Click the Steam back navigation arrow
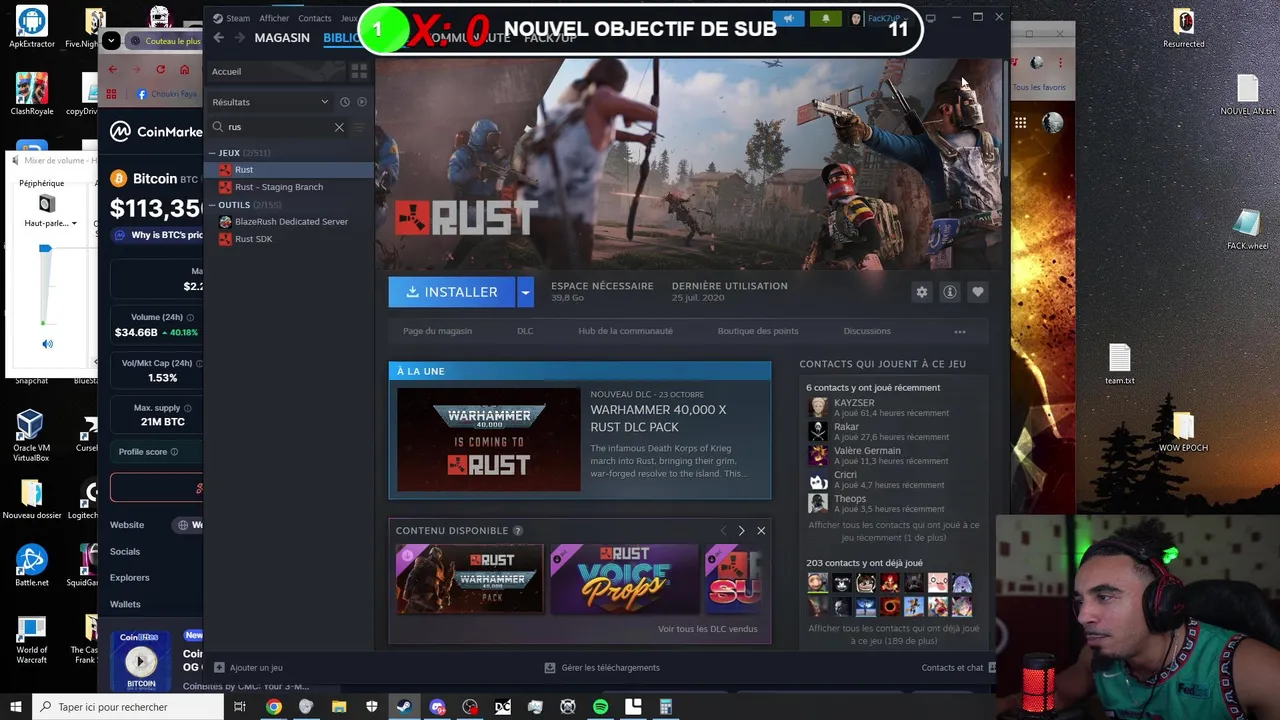Image resolution: width=1280 pixels, height=720 pixels. (218, 38)
